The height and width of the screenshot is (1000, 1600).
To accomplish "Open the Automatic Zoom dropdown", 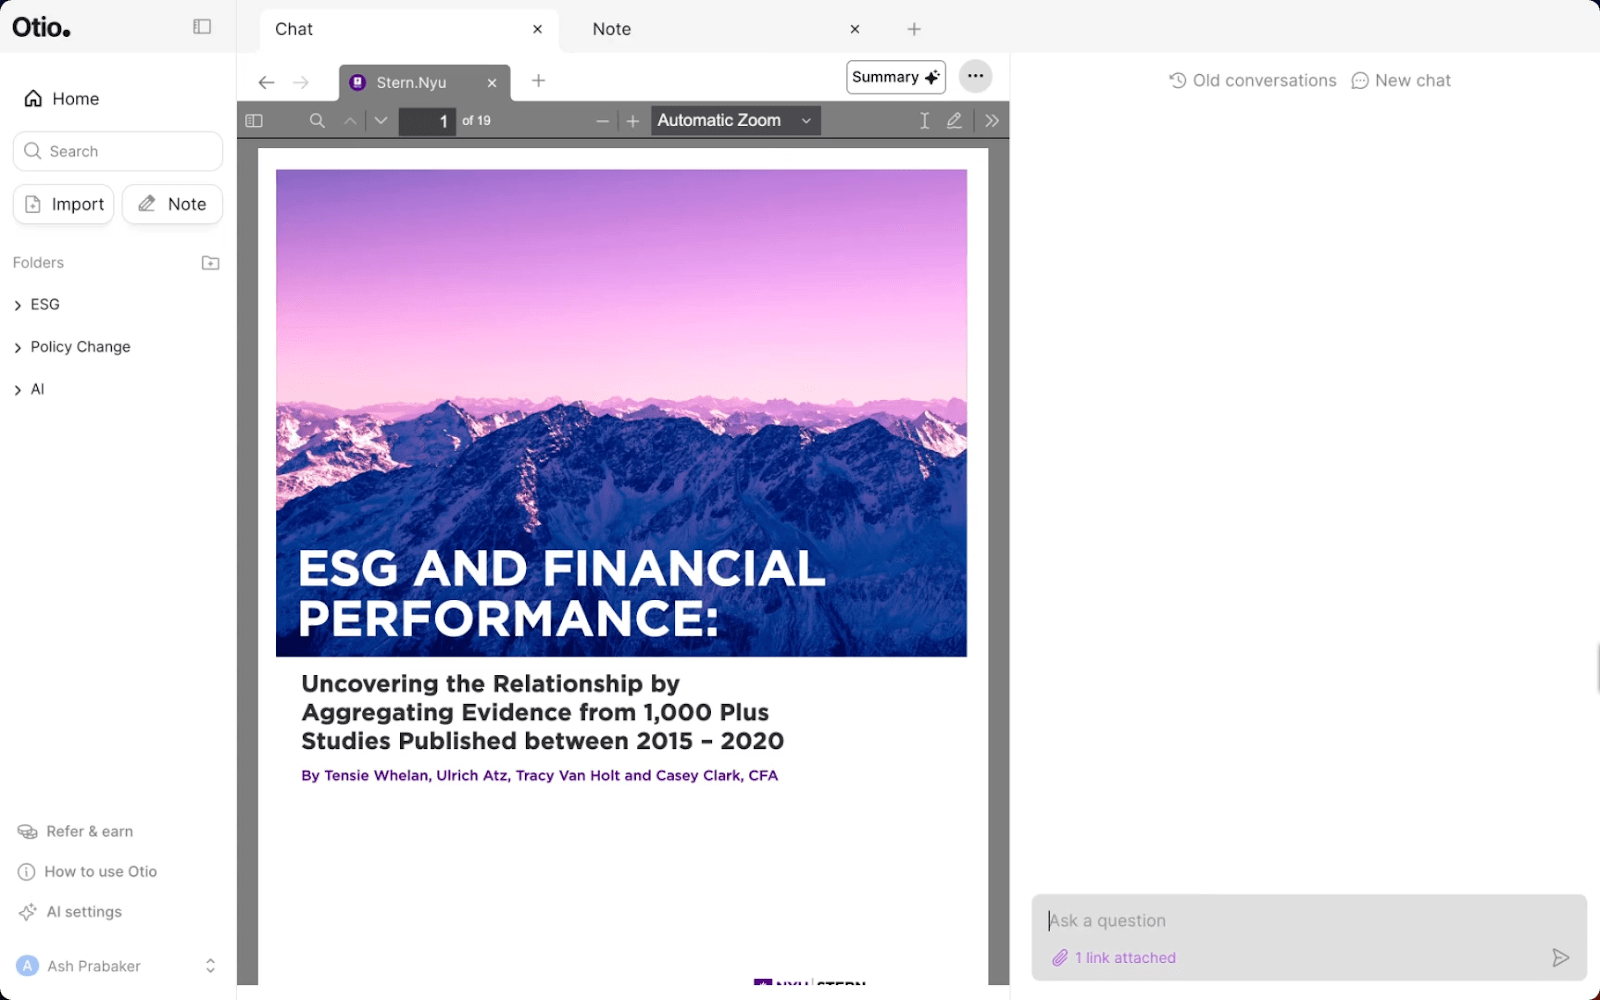I will click(735, 121).
